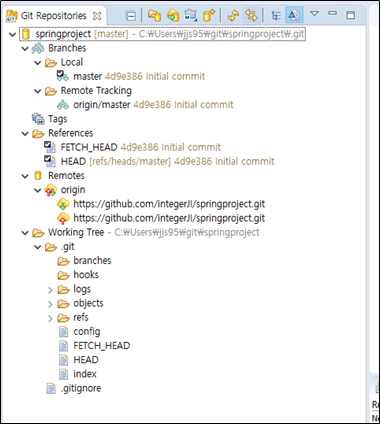Toggle Display Latest Branch Commit
Image resolution: width=380 pixels, height=424 pixels.
(294, 15)
